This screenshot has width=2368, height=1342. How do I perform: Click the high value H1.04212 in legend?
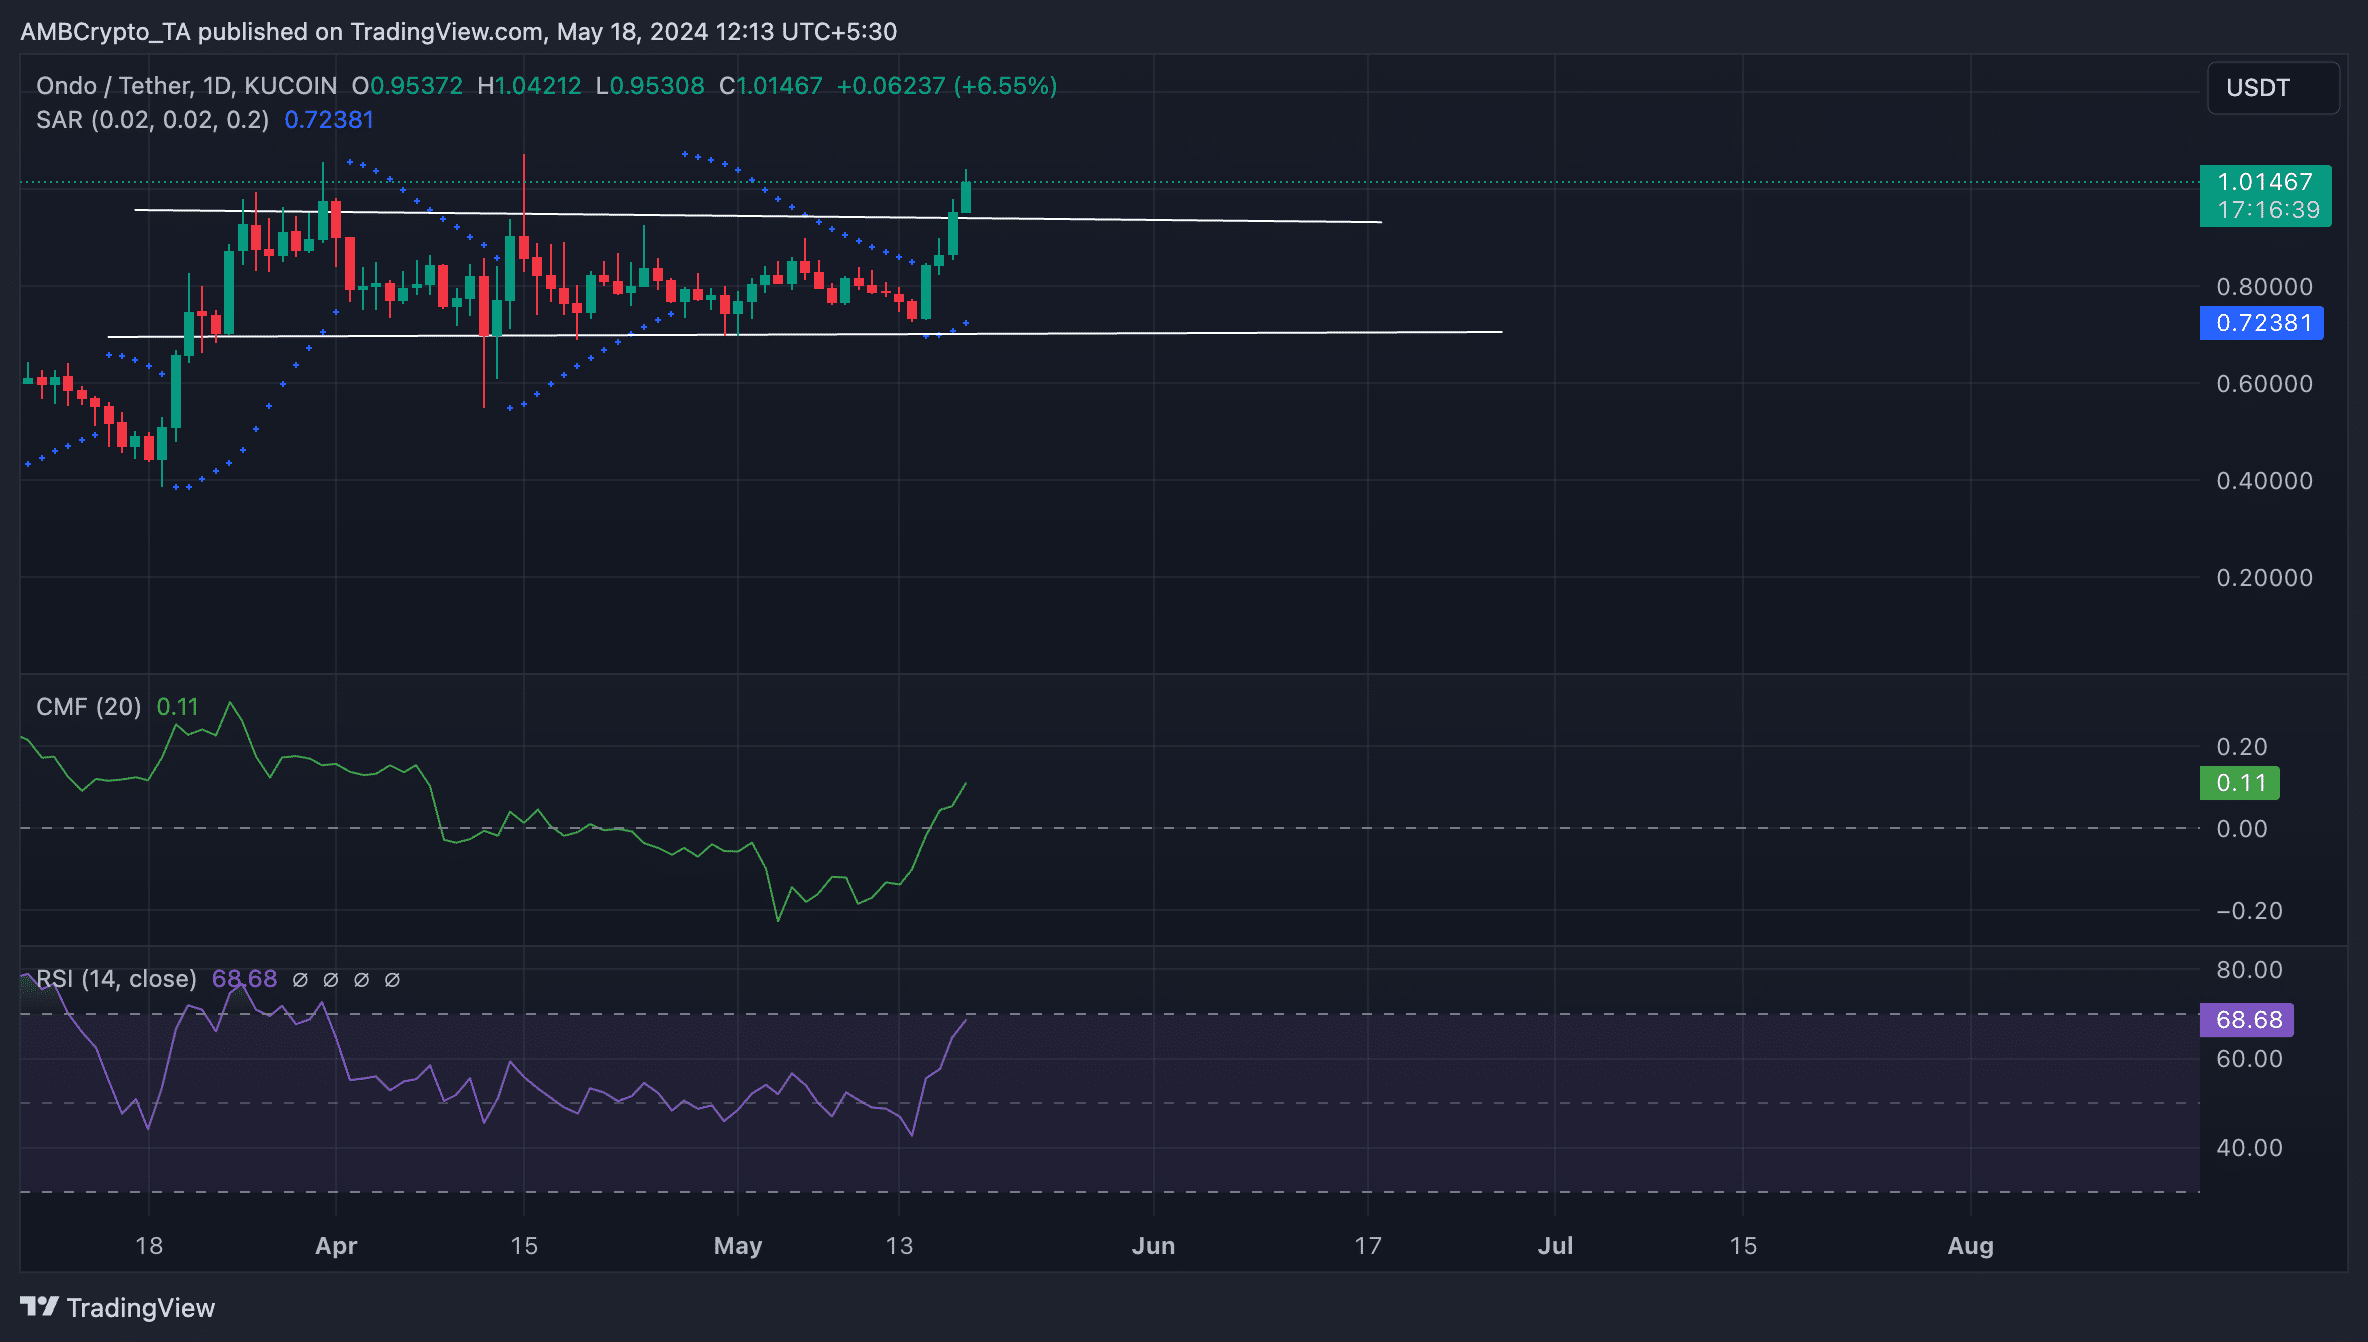click(x=529, y=86)
